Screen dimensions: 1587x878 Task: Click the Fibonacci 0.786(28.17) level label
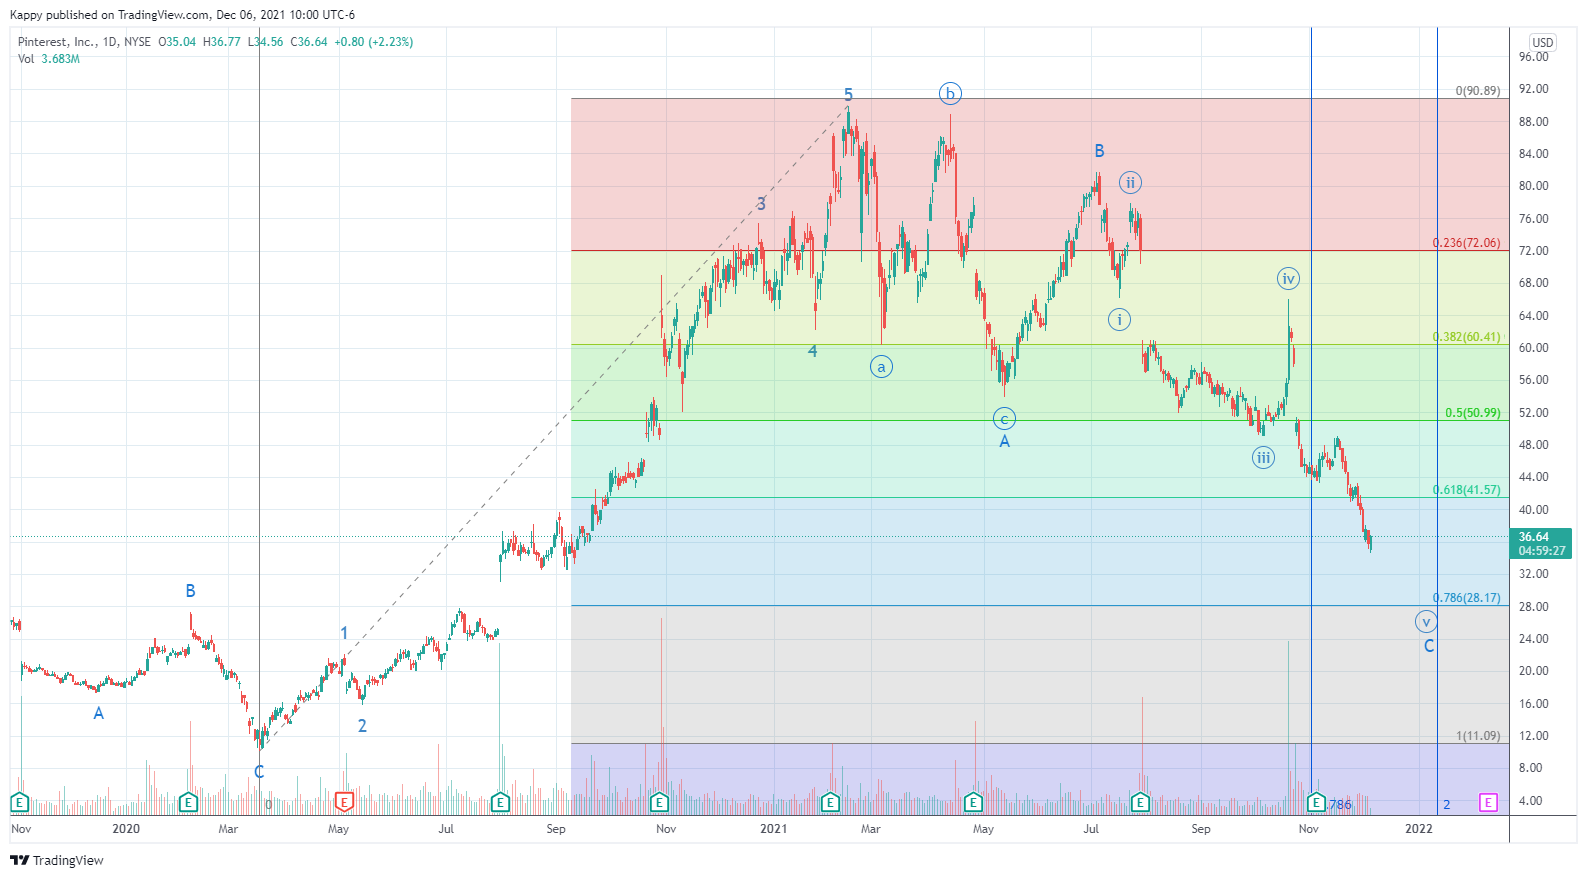click(x=1466, y=598)
